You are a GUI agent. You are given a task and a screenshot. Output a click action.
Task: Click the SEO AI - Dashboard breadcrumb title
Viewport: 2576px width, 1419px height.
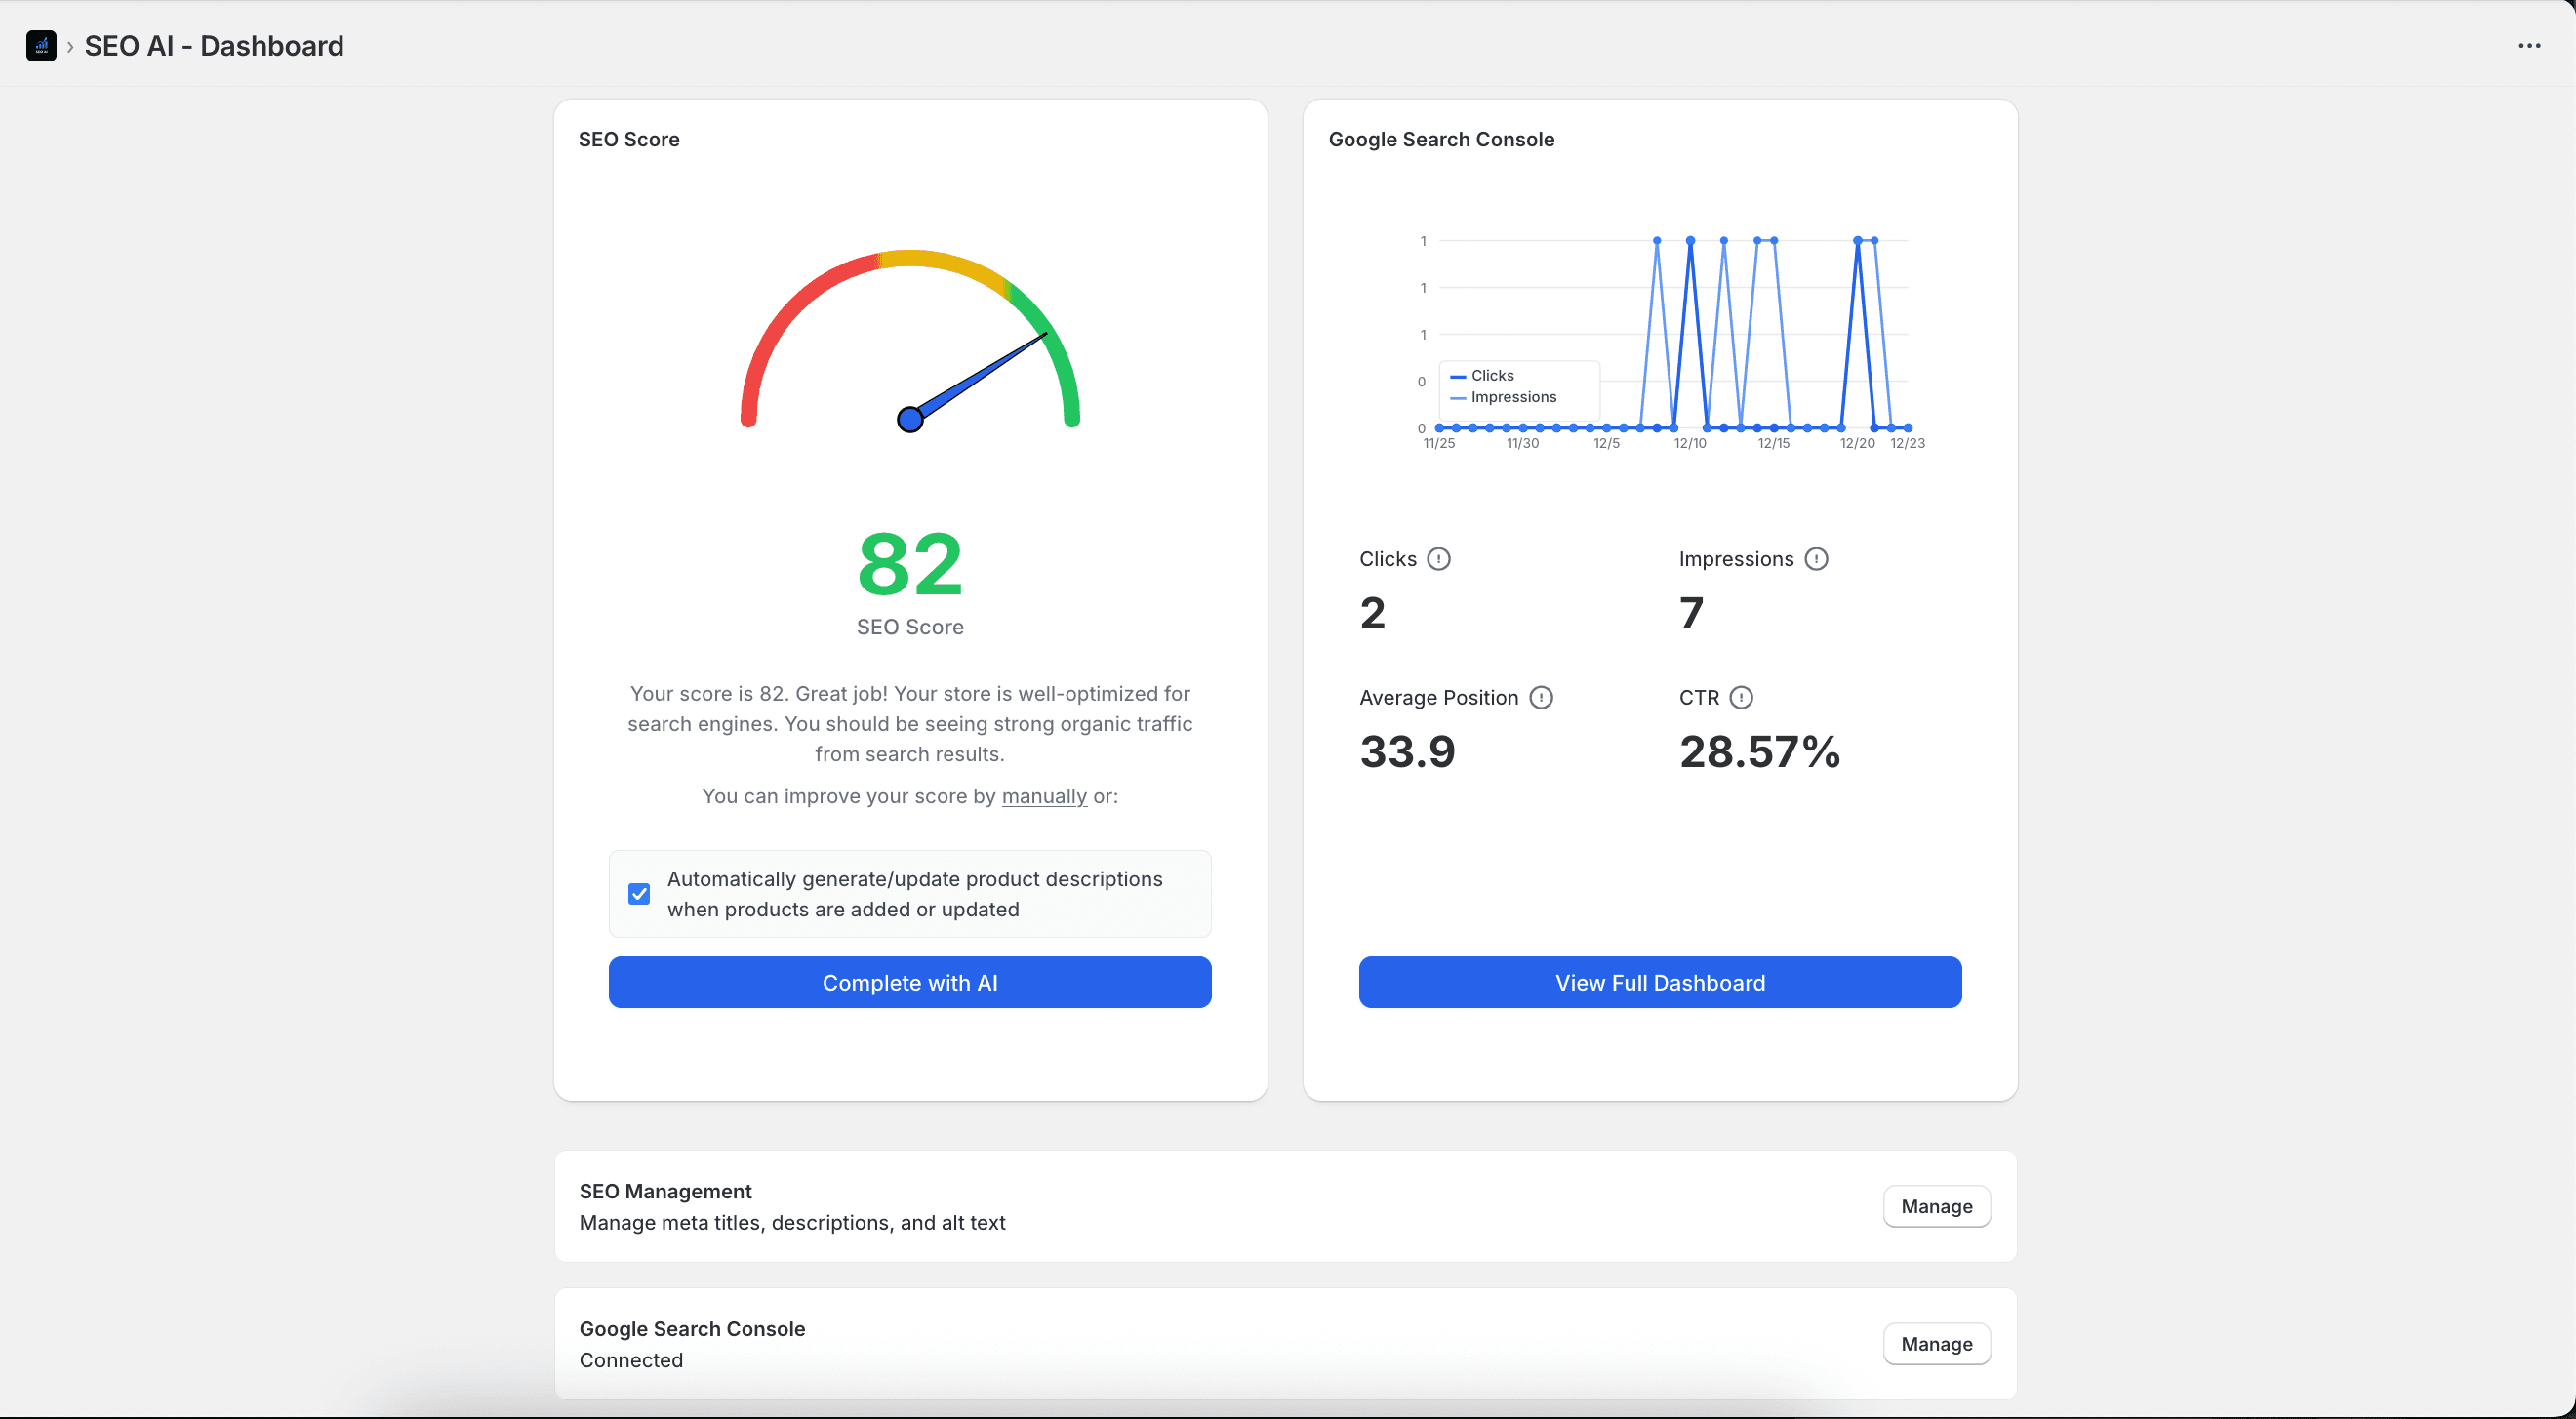214,46
